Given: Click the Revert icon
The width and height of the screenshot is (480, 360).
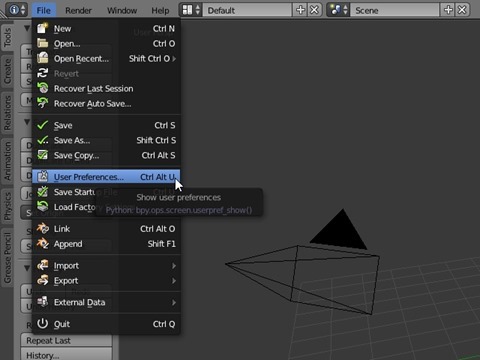Looking at the screenshot, I should pos(42,73).
